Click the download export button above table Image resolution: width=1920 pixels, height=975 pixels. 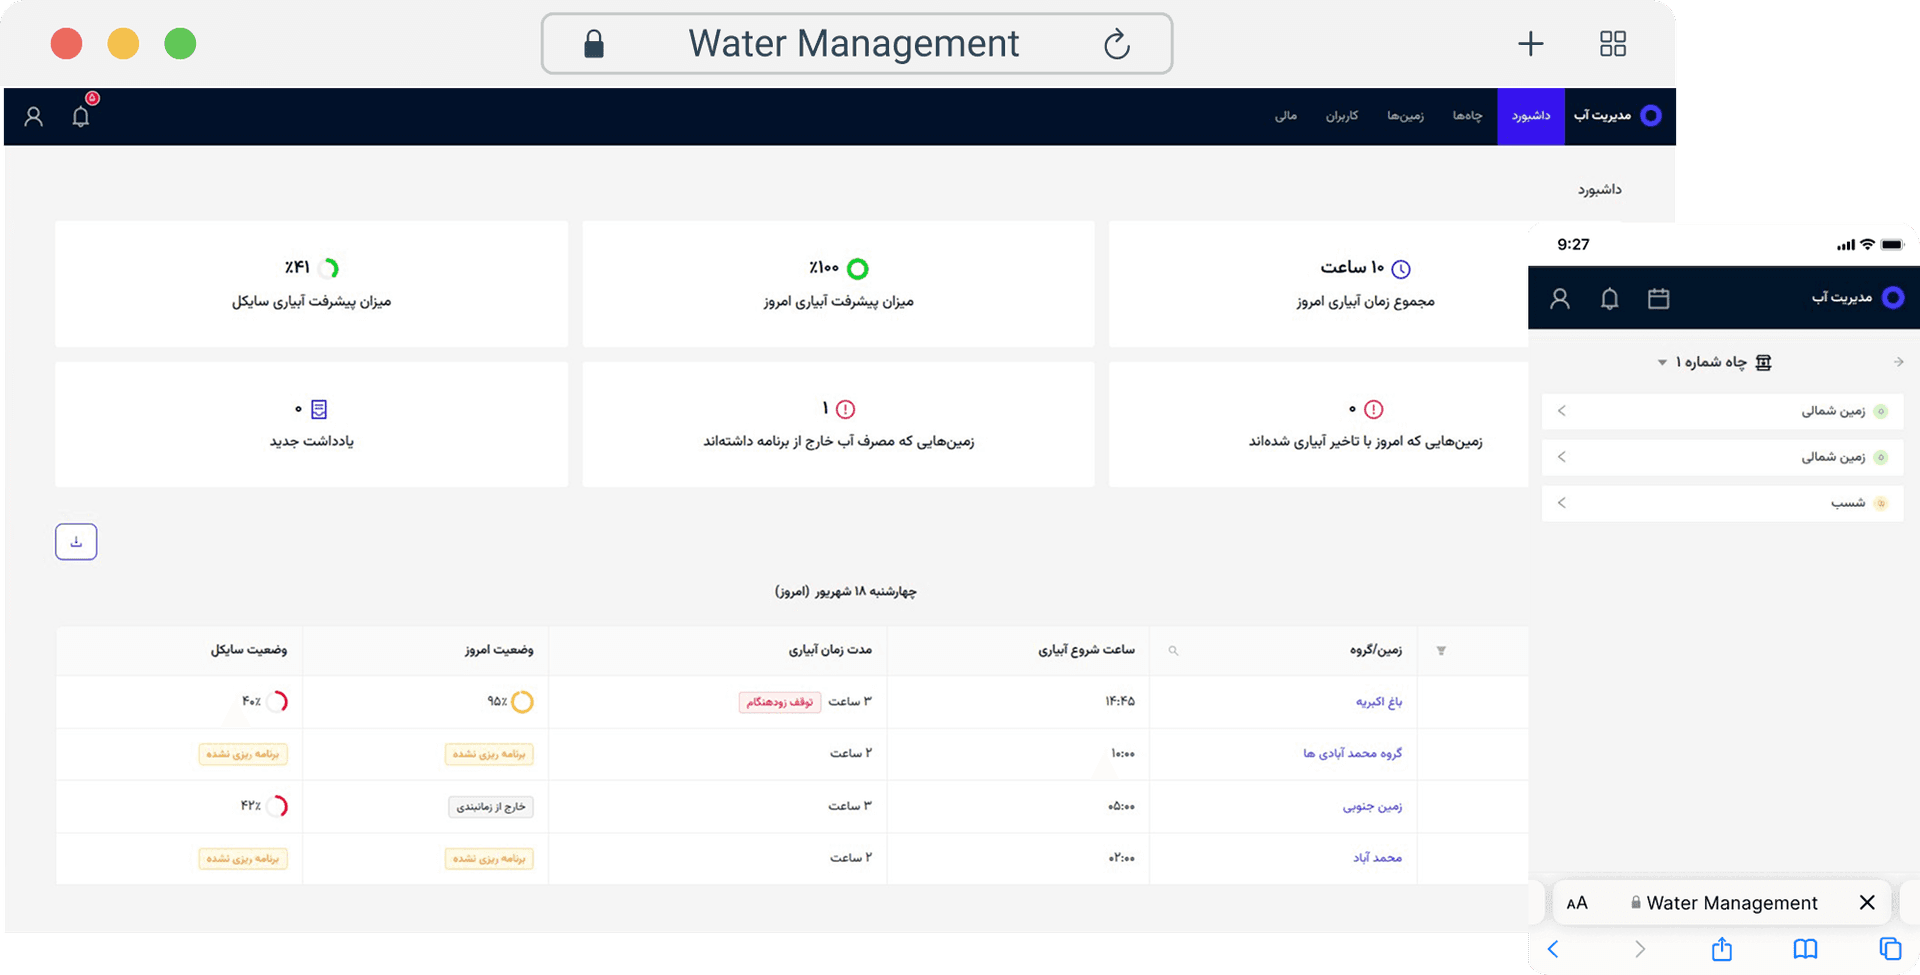pyautogui.click(x=76, y=542)
